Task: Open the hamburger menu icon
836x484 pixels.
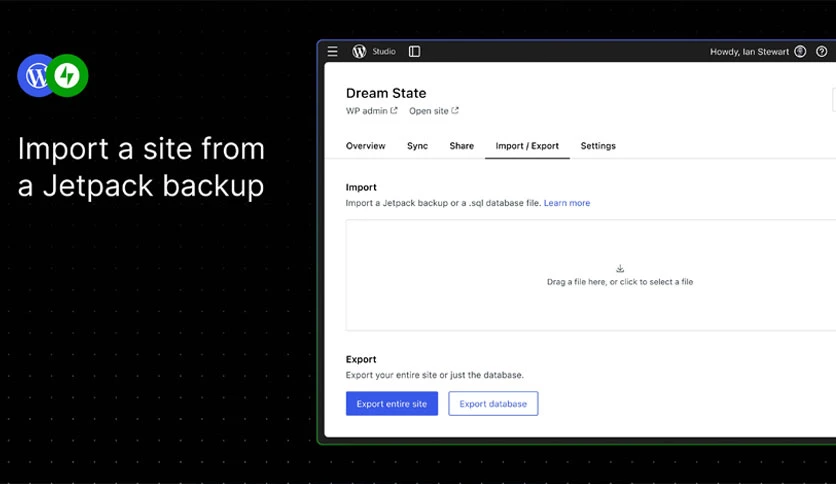Action: (x=332, y=51)
